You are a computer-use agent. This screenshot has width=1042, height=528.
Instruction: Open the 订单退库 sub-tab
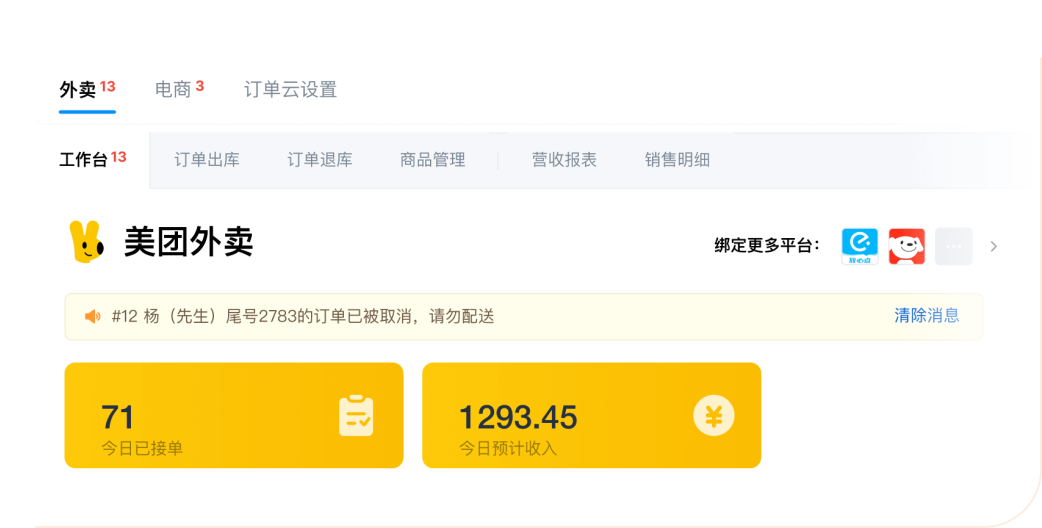tap(320, 160)
